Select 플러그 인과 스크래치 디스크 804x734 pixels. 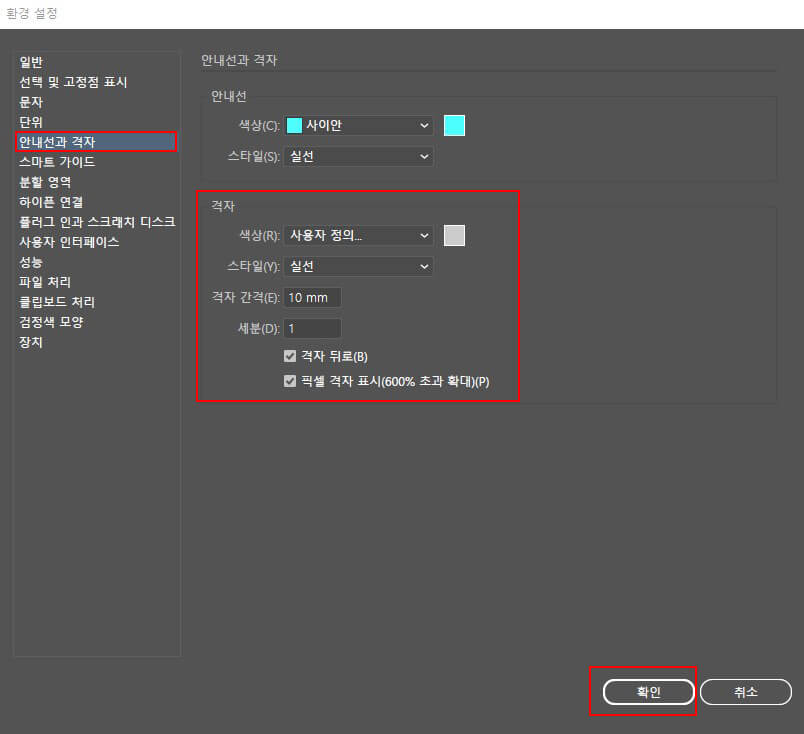pyautogui.click(x=97, y=222)
